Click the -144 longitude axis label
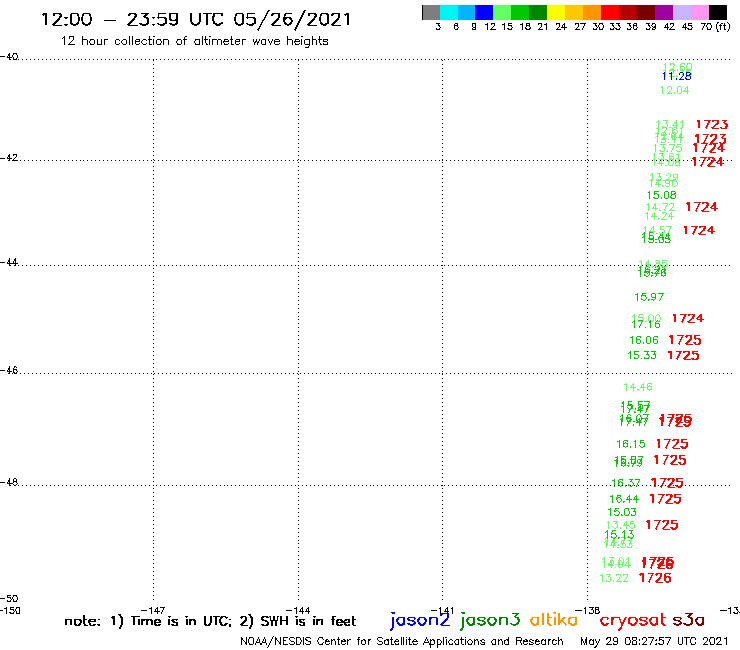740x650 pixels. [298, 611]
